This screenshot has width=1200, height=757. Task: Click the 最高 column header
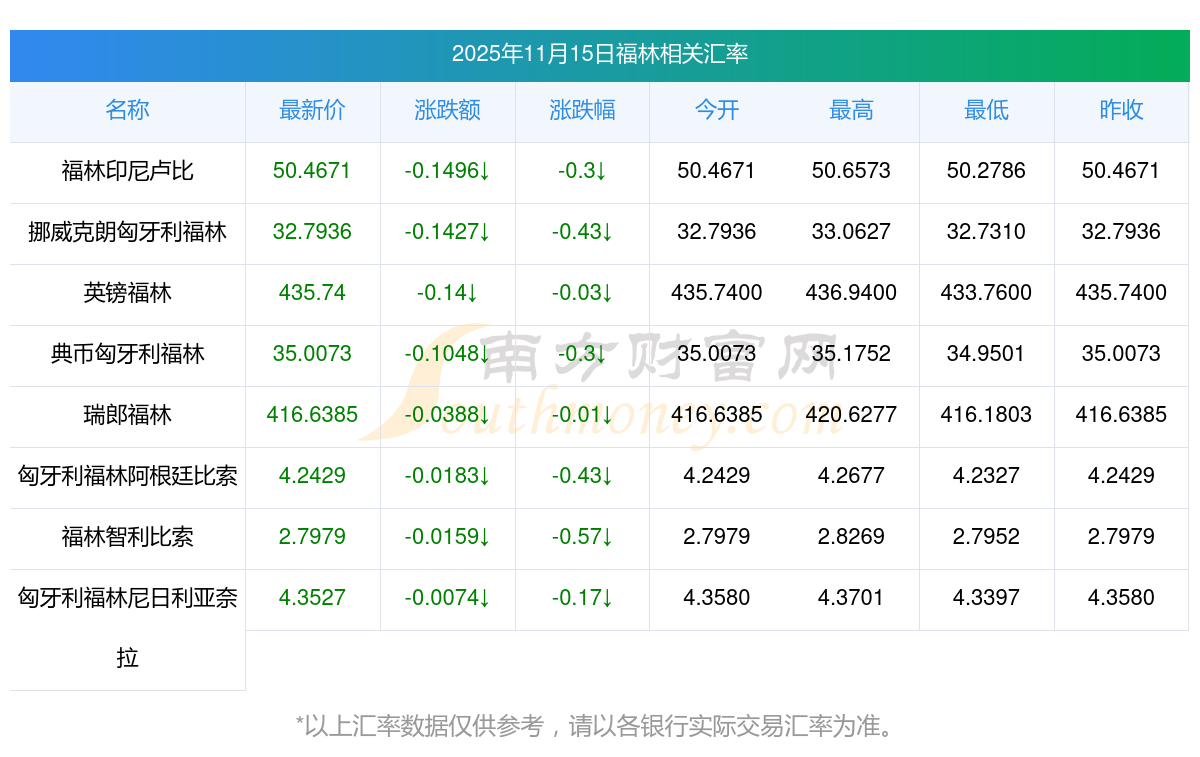coord(851,111)
